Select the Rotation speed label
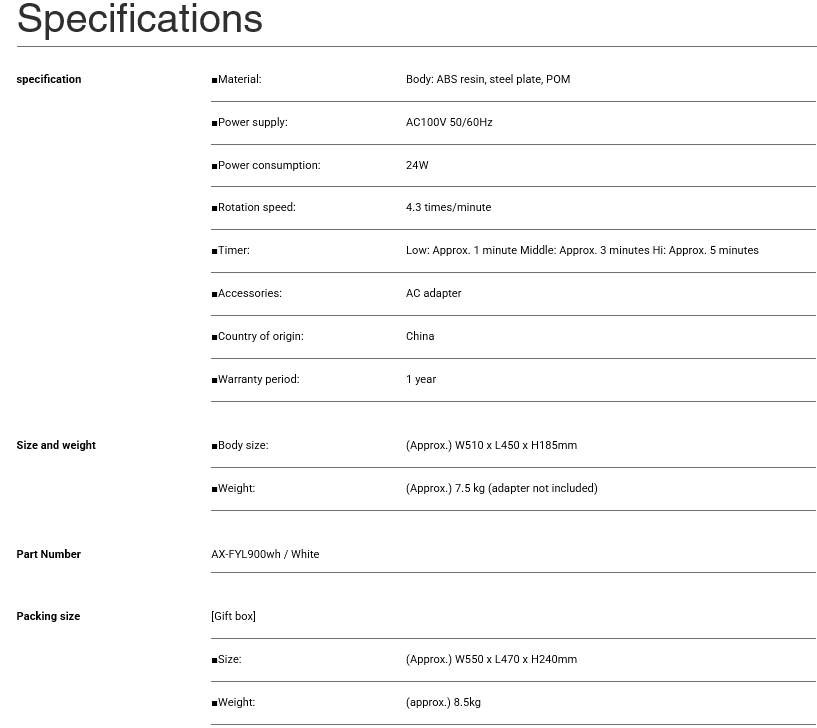Screen dimensions: 817x728 click(x=254, y=207)
